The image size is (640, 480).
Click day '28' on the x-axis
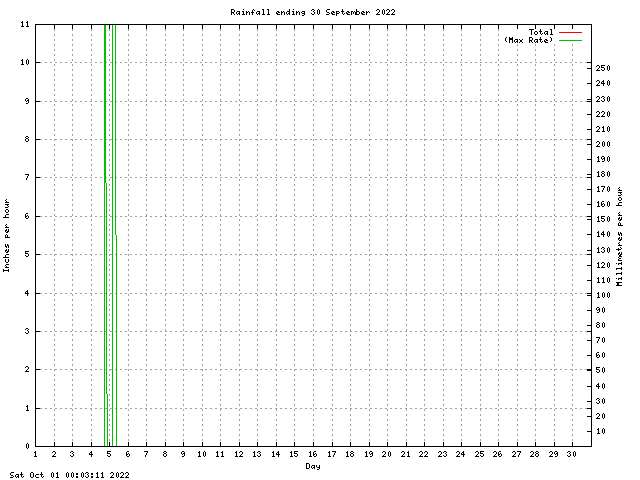[x=534, y=454]
